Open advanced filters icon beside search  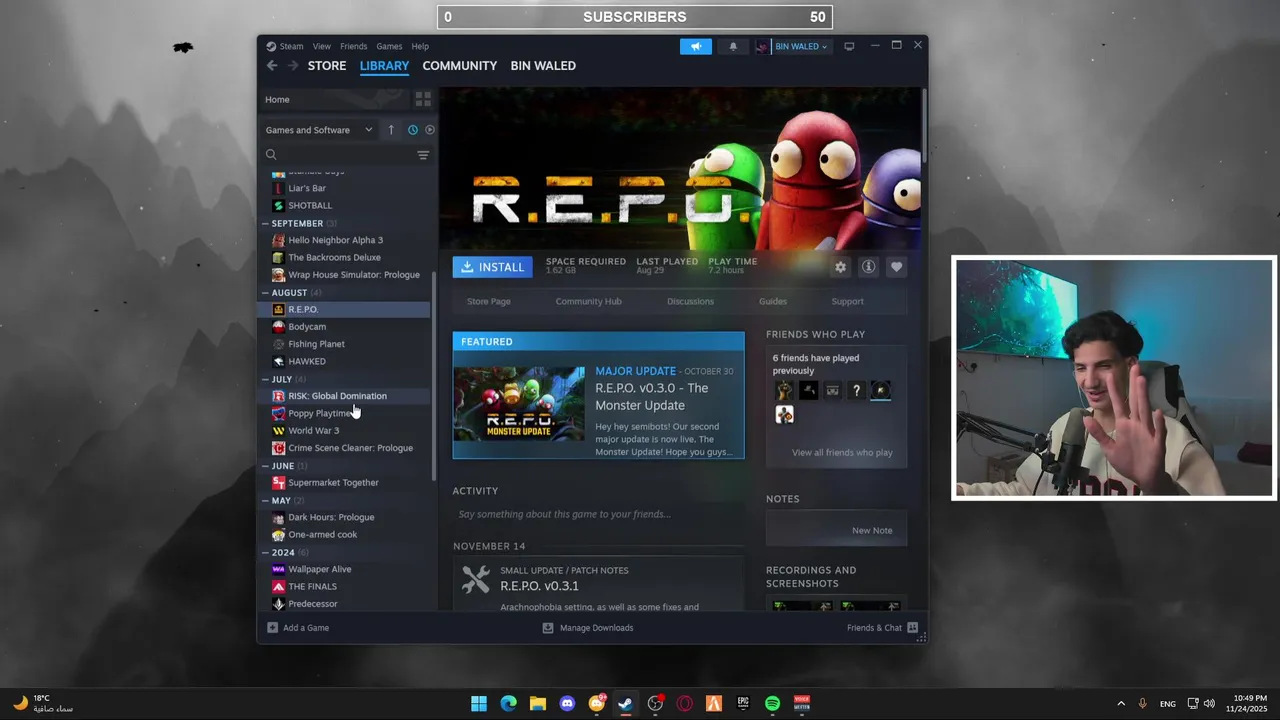tap(423, 155)
